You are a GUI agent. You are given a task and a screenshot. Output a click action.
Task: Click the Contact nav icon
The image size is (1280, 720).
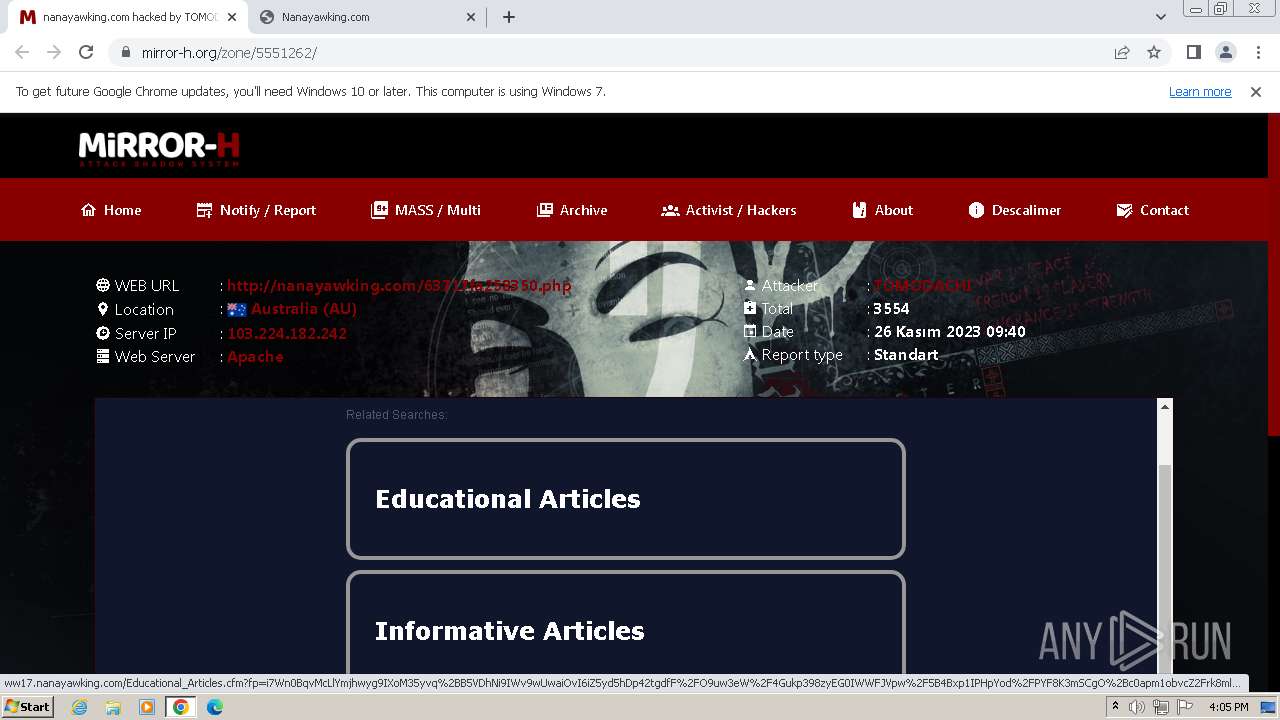pos(1124,210)
